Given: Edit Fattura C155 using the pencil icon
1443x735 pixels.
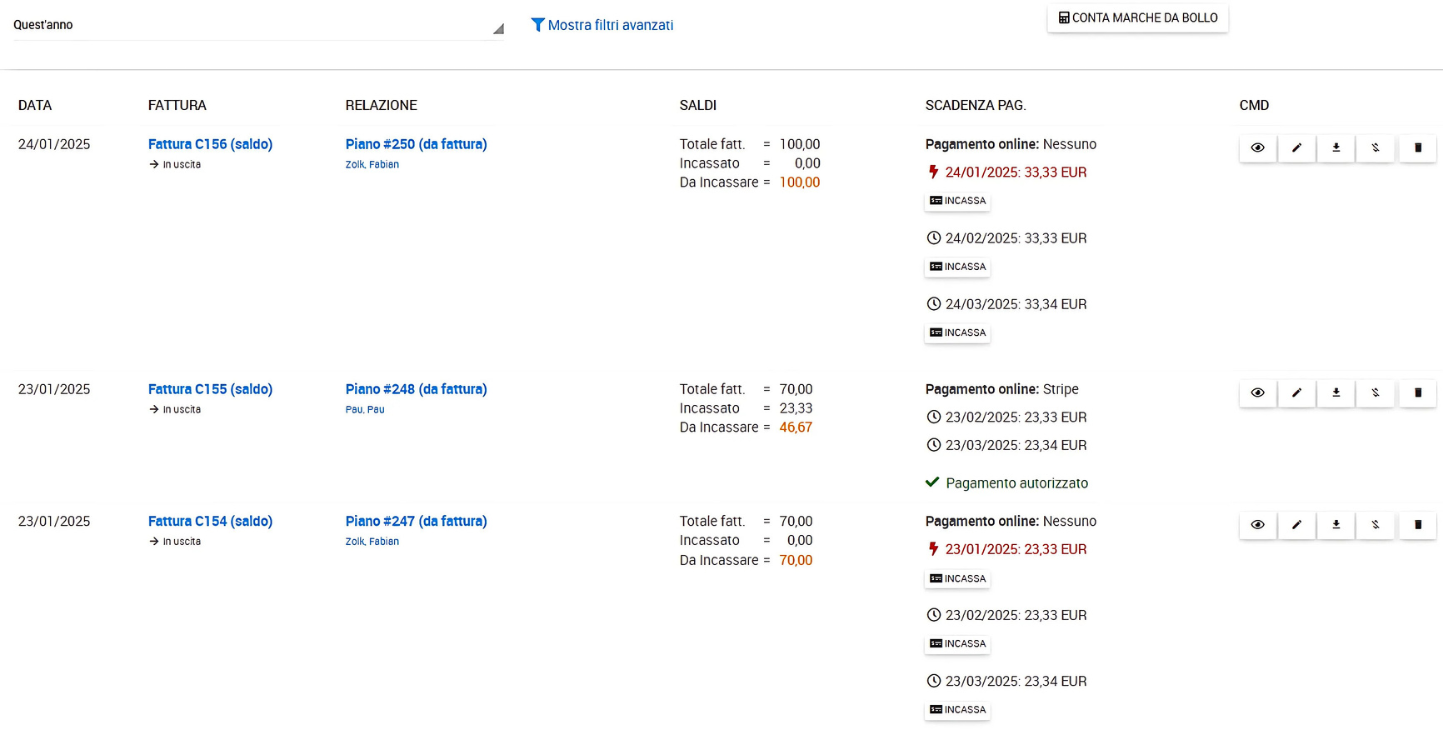Looking at the screenshot, I should point(1297,393).
